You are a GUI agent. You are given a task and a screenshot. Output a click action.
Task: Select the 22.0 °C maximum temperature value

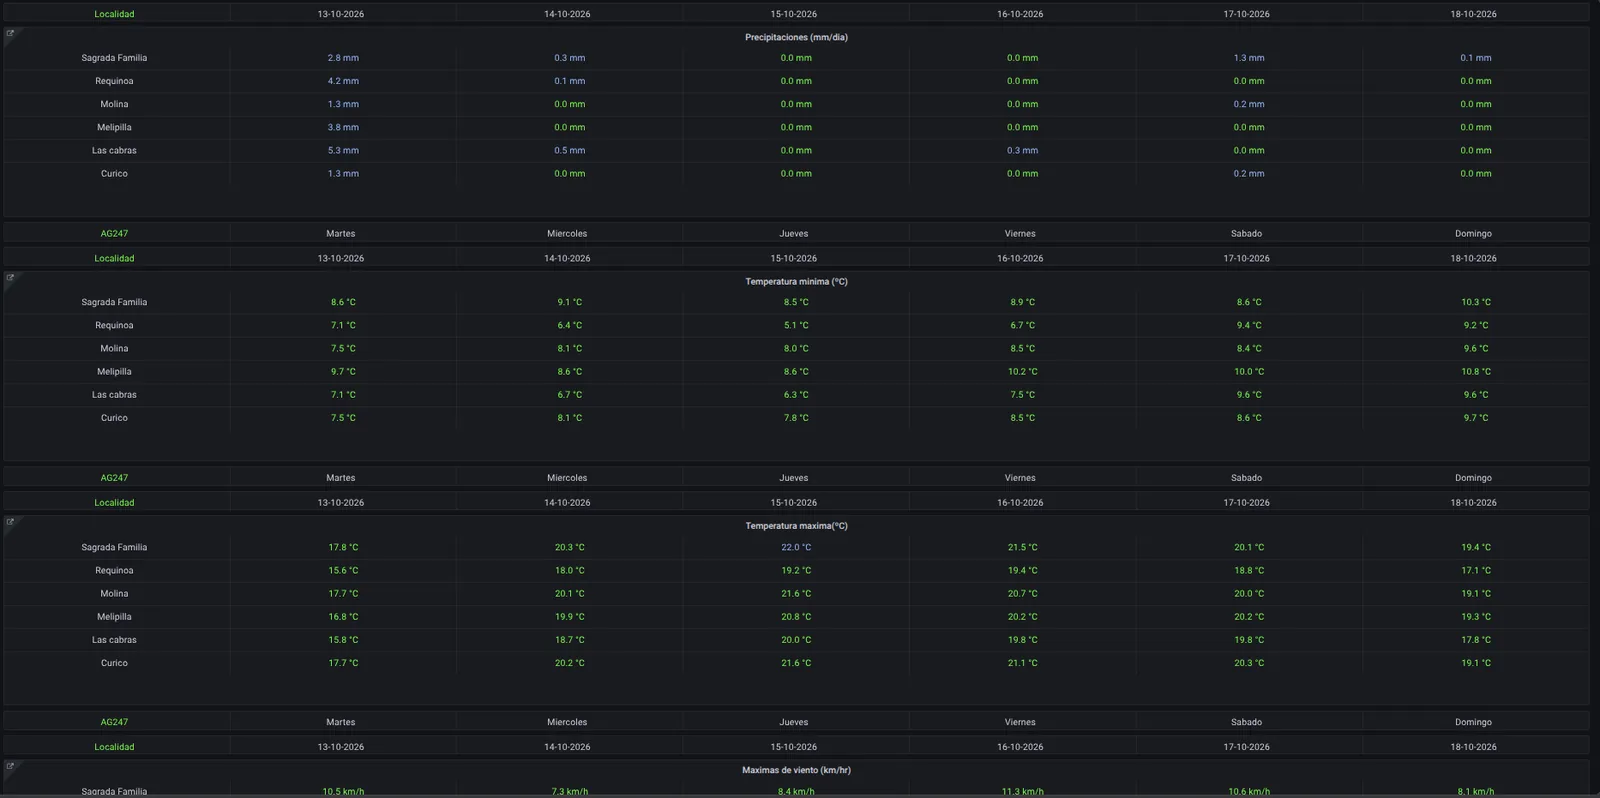coord(796,548)
